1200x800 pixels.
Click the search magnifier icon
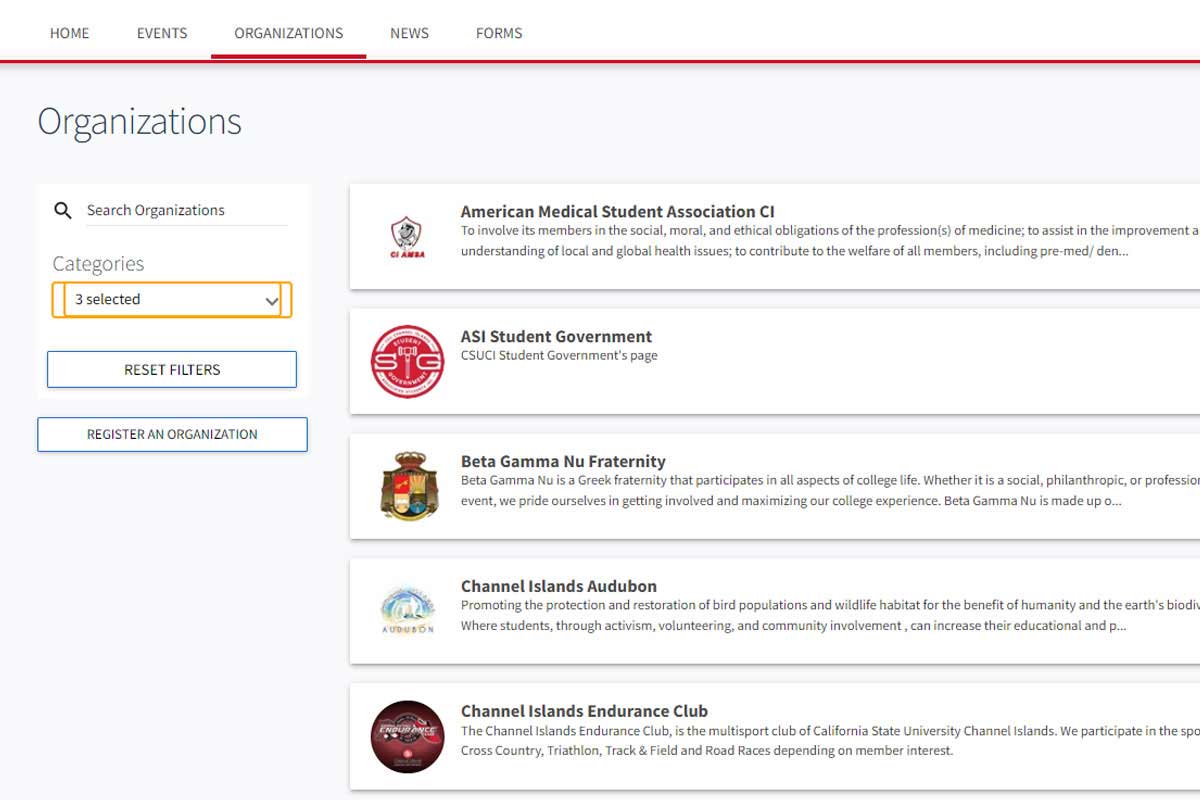point(63,210)
